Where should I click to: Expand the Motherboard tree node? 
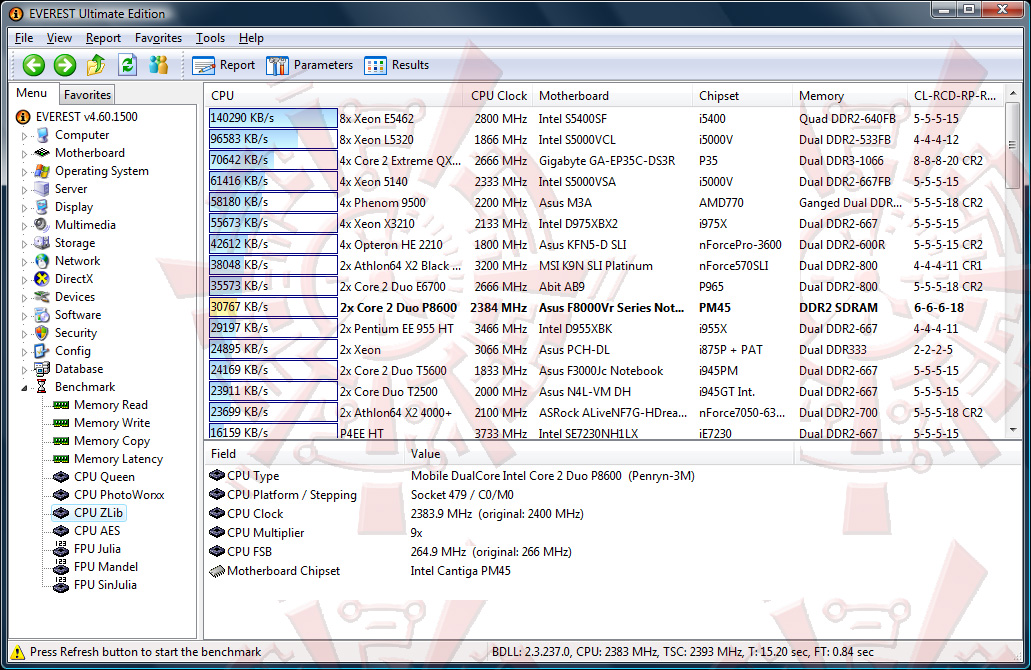[25, 154]
